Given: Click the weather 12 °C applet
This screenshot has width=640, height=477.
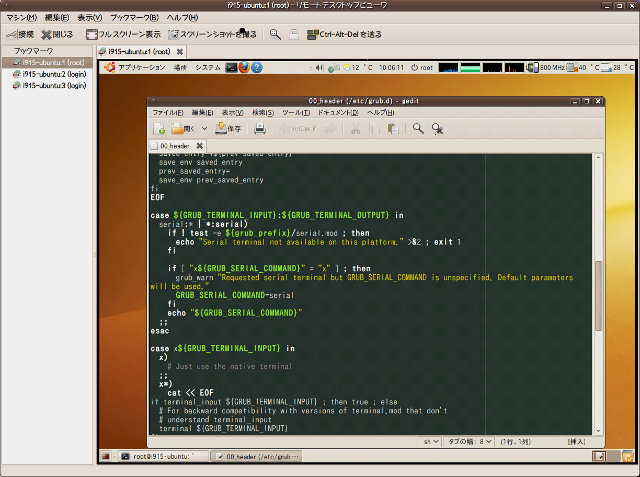Looking at the screenshot, I should tap(358, 68).
